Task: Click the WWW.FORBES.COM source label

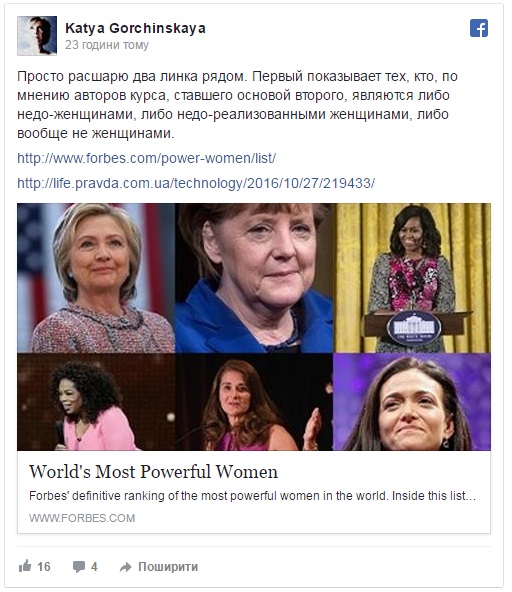Action: 82,518
